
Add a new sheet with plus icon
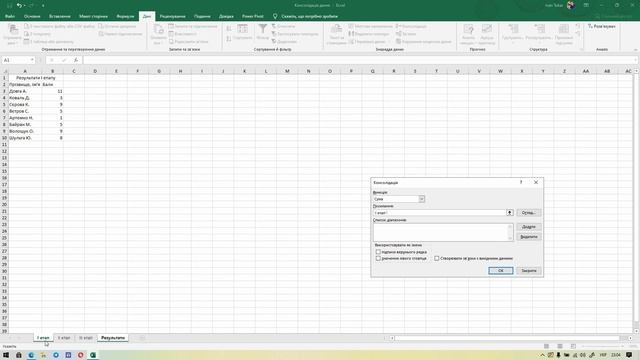pos(142,338)
